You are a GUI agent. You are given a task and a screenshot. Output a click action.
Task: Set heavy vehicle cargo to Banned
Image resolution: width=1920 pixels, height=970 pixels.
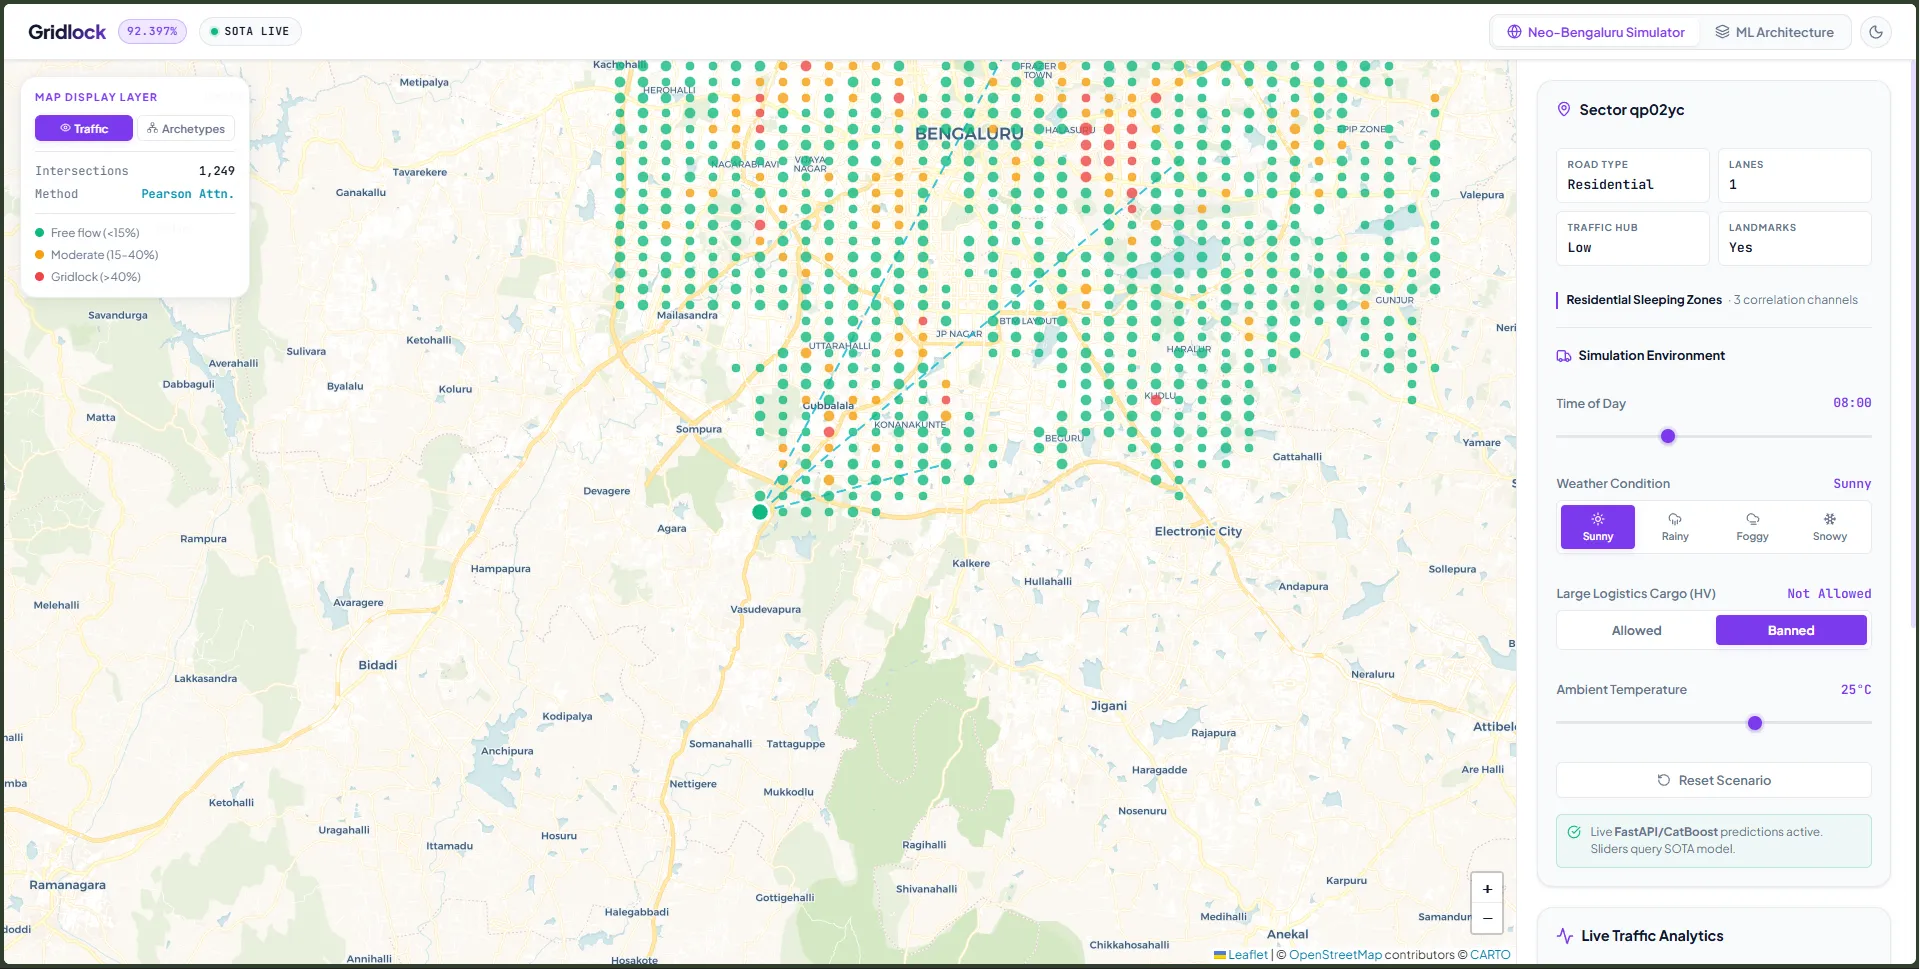coord(1791,630)
